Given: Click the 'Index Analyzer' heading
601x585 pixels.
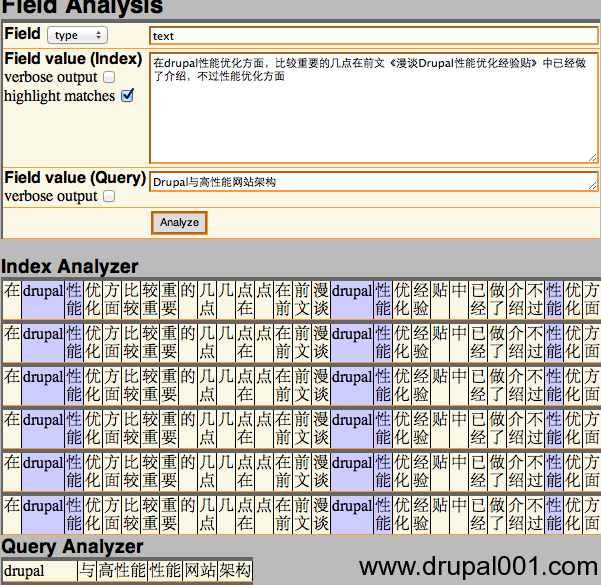Looking at the screenshot, I should click(69, 266).
